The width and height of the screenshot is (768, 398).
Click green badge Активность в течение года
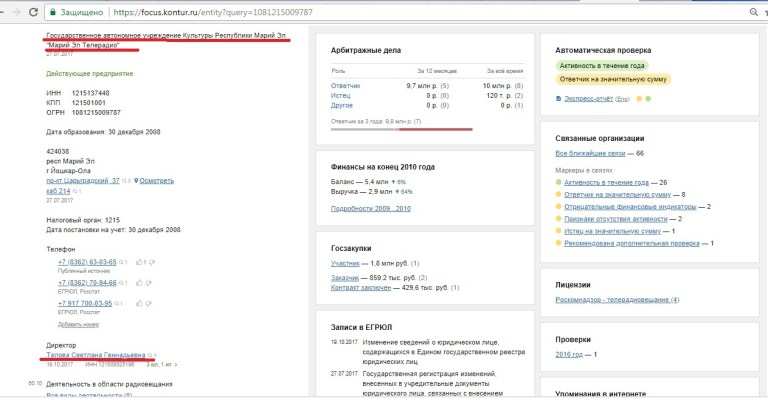click(602, 66)
